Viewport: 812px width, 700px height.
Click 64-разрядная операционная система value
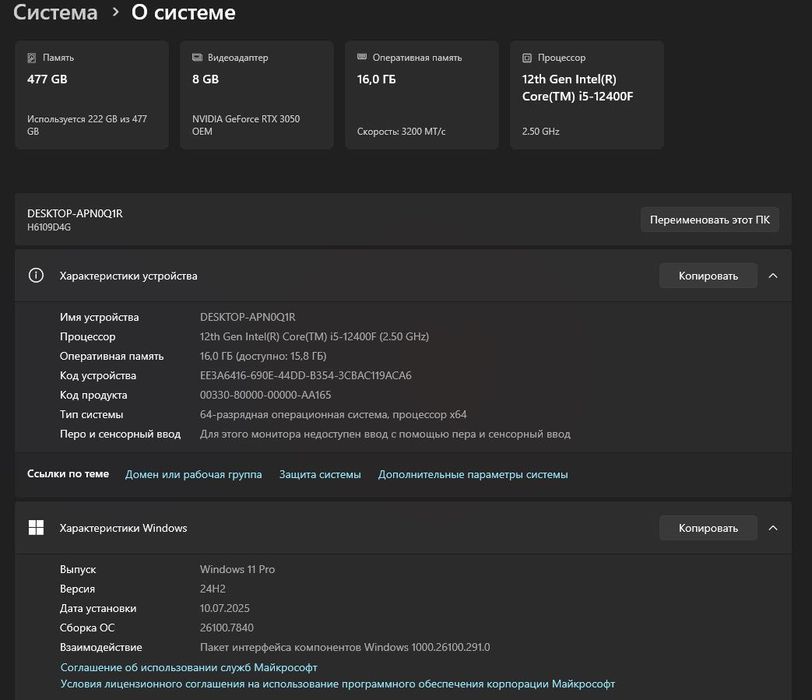pyautogui.click(x=333, y=415)
